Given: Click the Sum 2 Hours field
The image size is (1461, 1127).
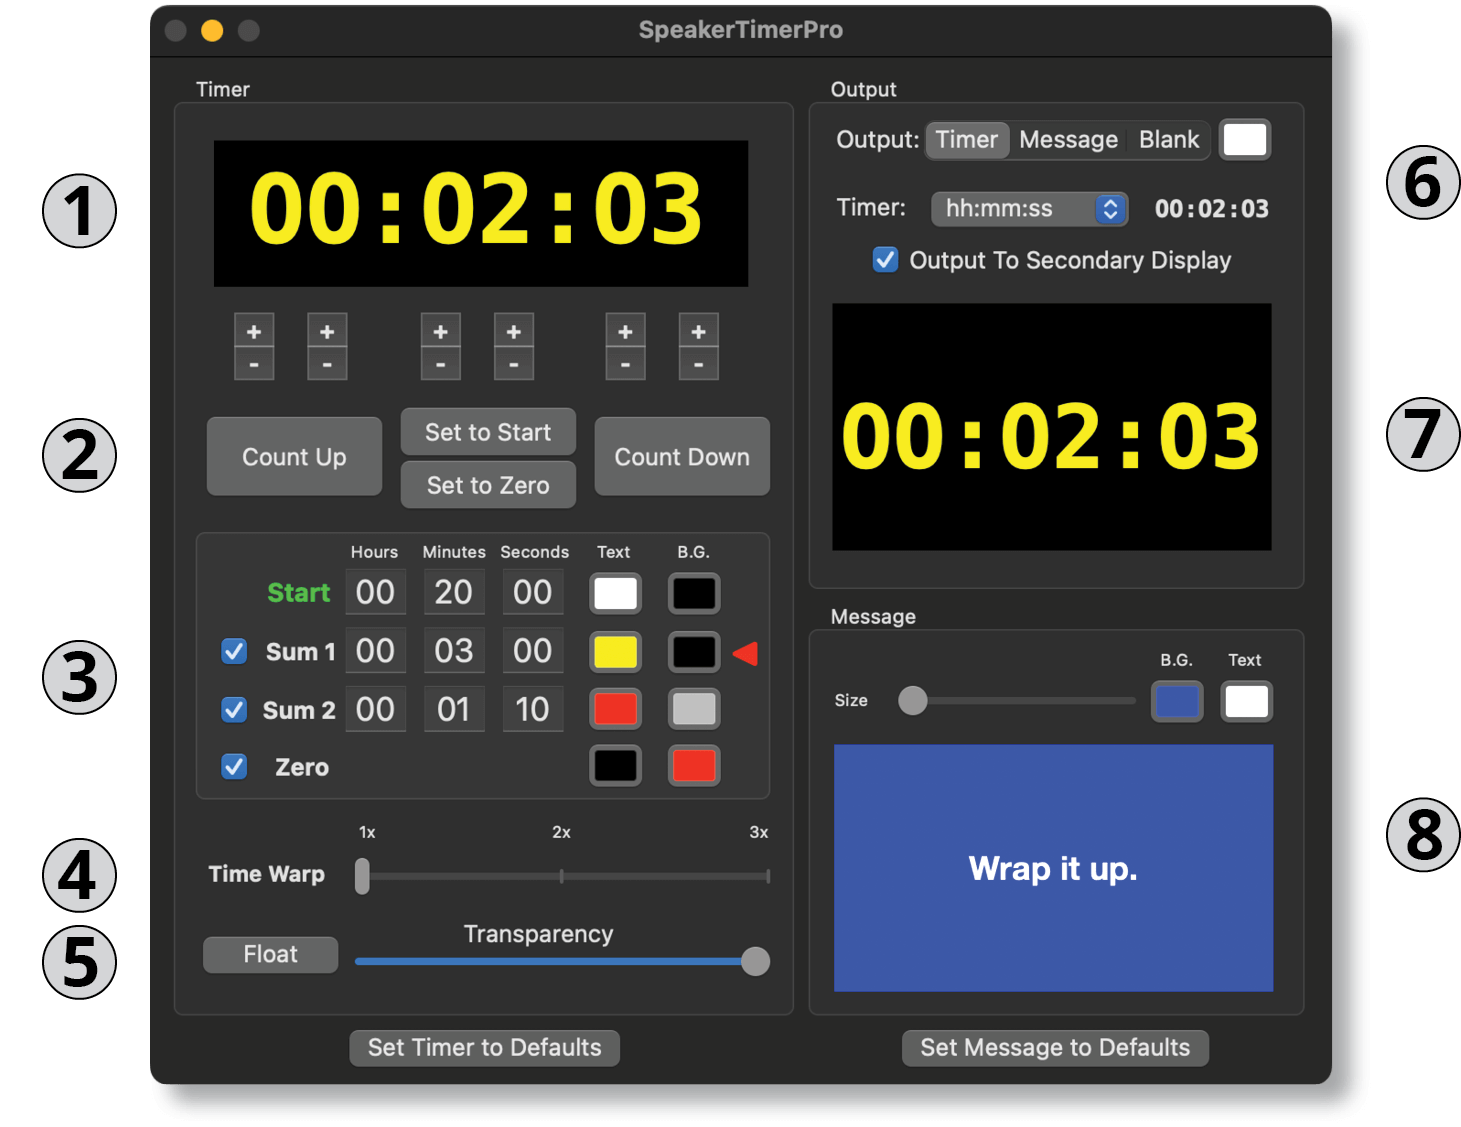Looking at the screenshot, I should point(375,709).
